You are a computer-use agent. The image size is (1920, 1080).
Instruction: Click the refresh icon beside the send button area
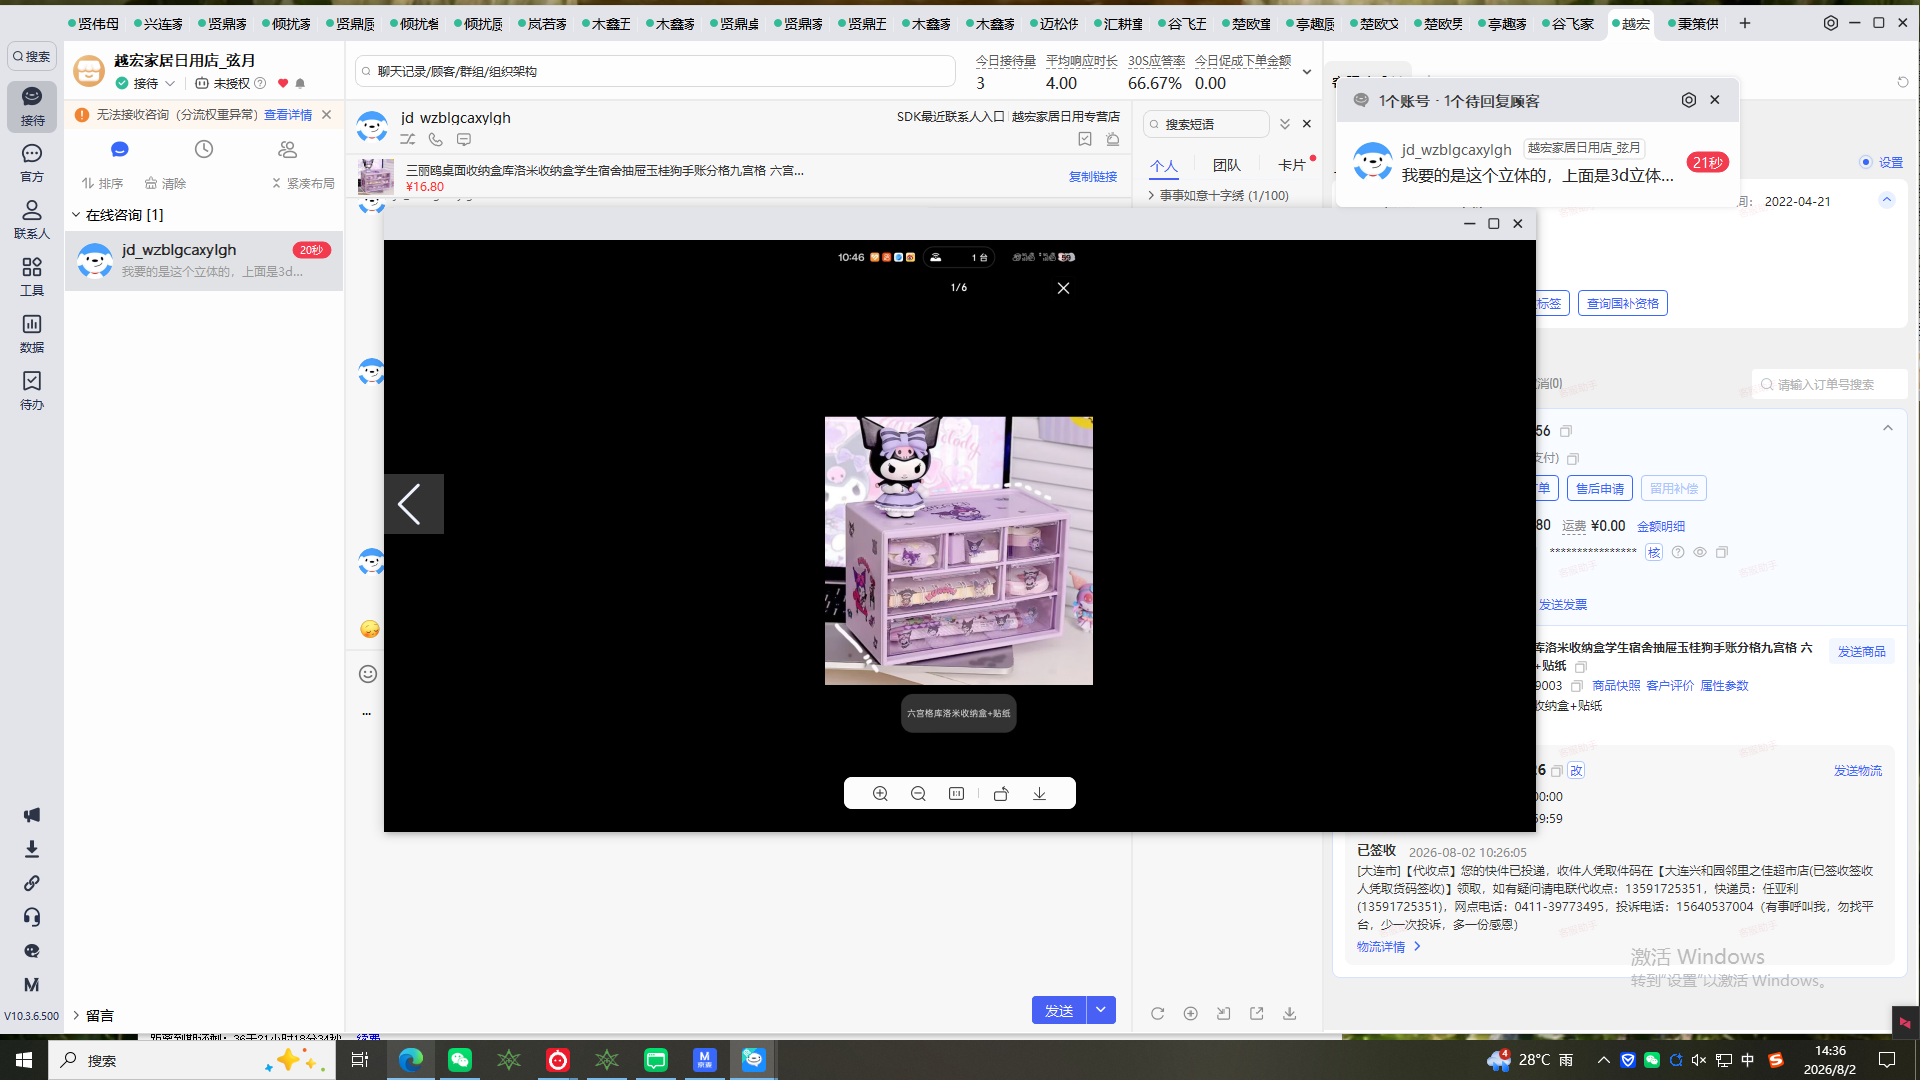1157,1013
